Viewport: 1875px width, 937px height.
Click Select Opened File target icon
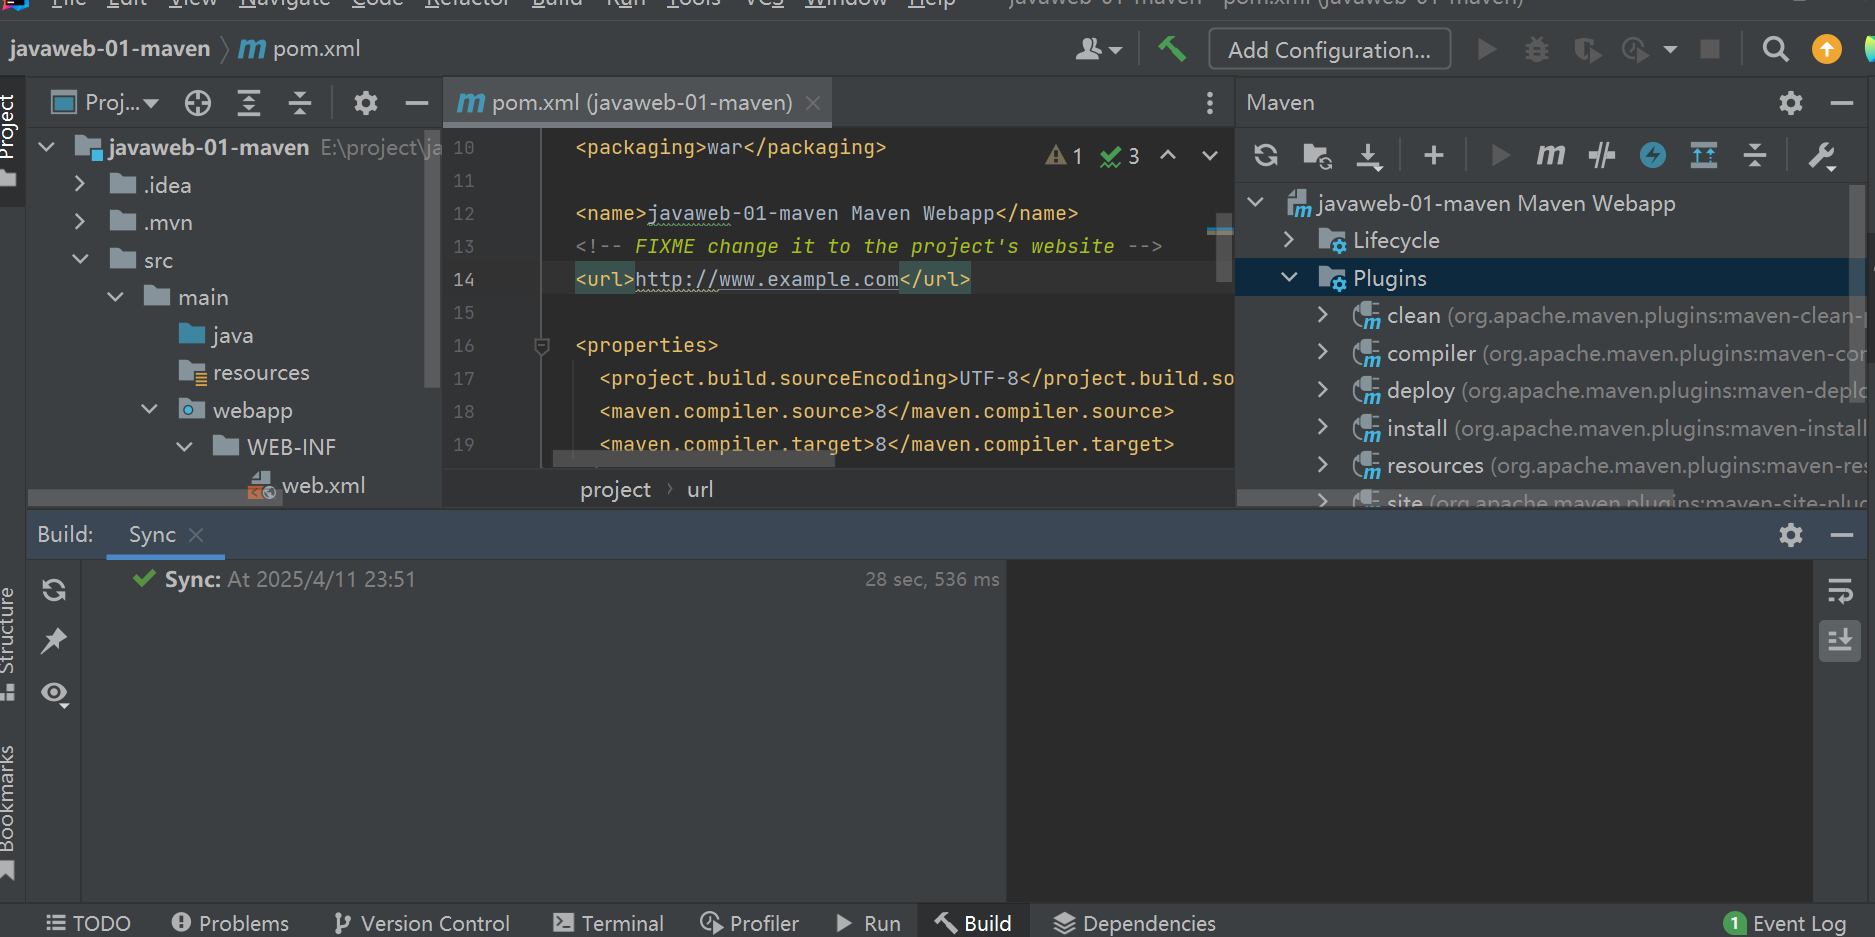click(x=198, y=103)
